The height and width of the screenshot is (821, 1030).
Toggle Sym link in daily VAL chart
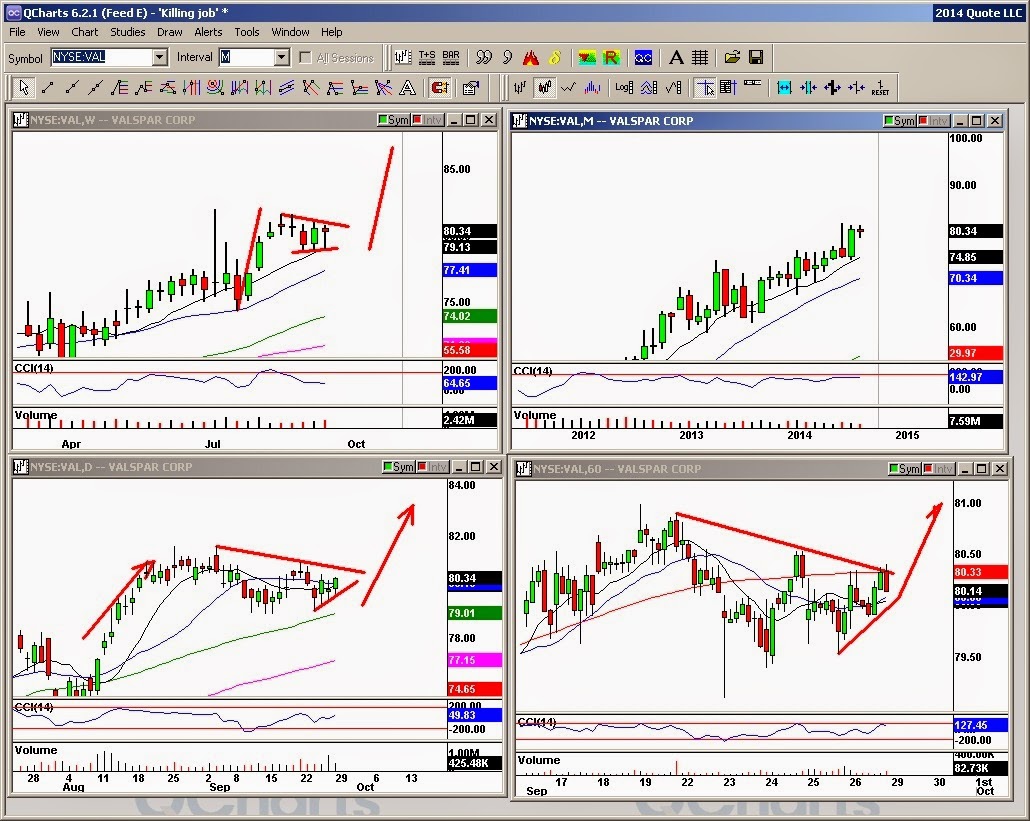(x=399, y=466)
